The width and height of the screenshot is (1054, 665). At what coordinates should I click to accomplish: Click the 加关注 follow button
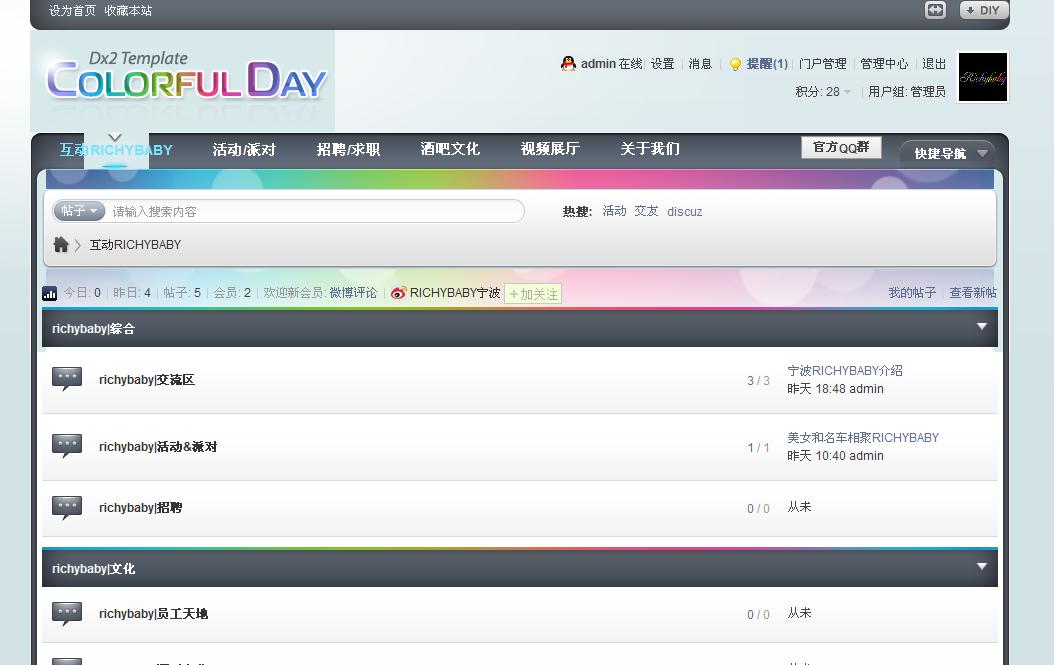(x=533, y=294)
